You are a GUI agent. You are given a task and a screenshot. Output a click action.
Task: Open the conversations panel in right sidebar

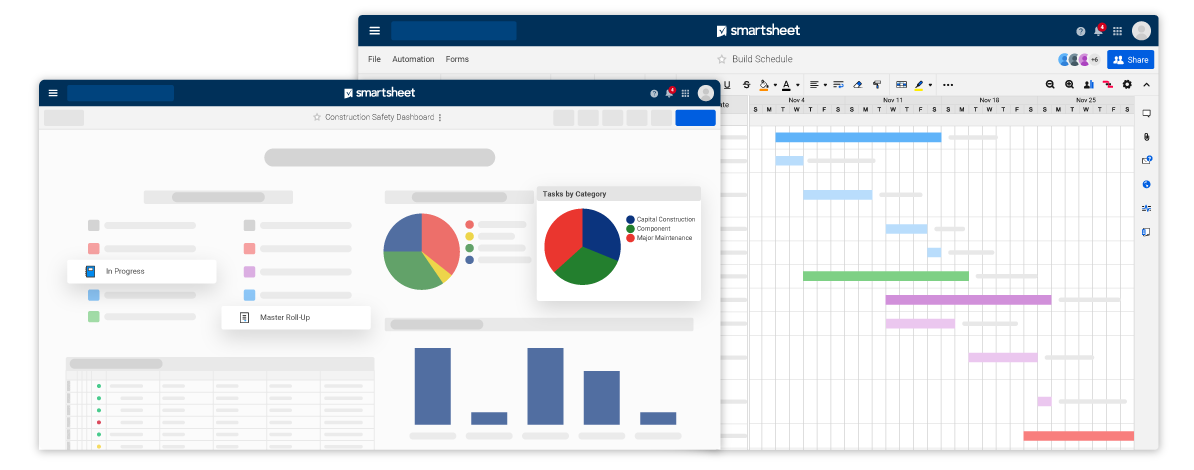(1146, 113)
